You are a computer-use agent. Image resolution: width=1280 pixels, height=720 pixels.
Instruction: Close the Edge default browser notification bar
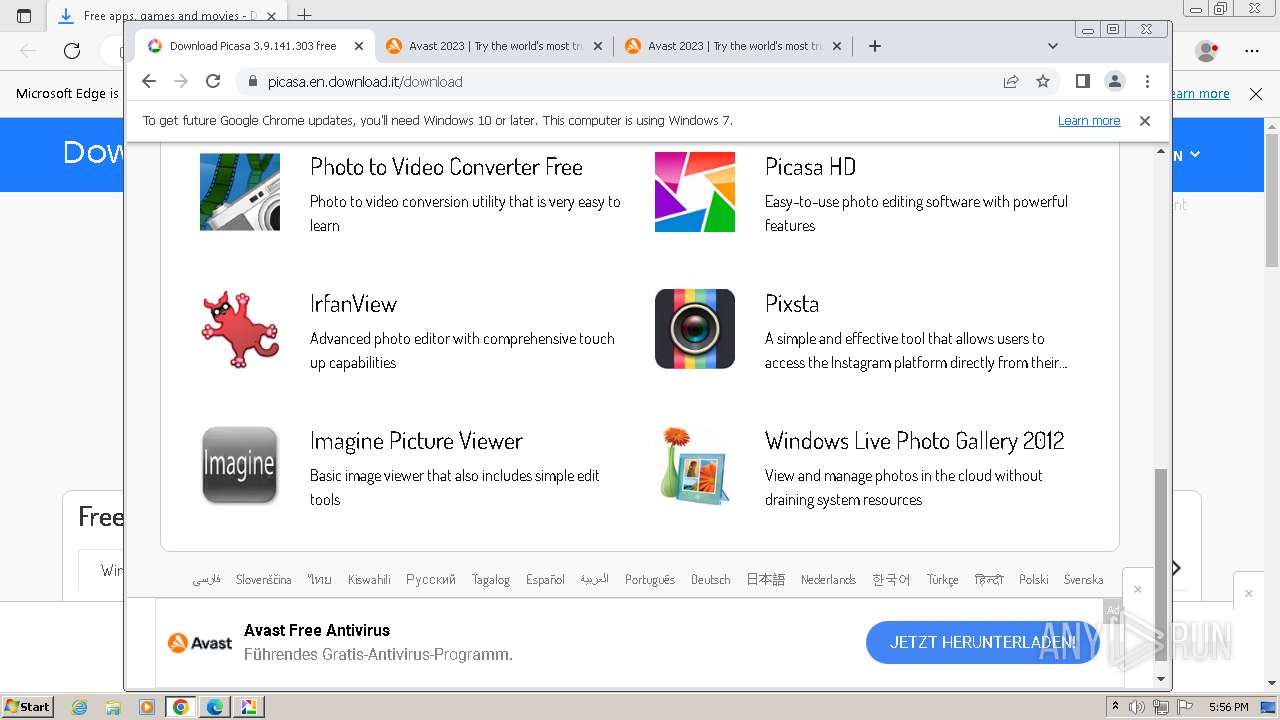(1256, 94)
